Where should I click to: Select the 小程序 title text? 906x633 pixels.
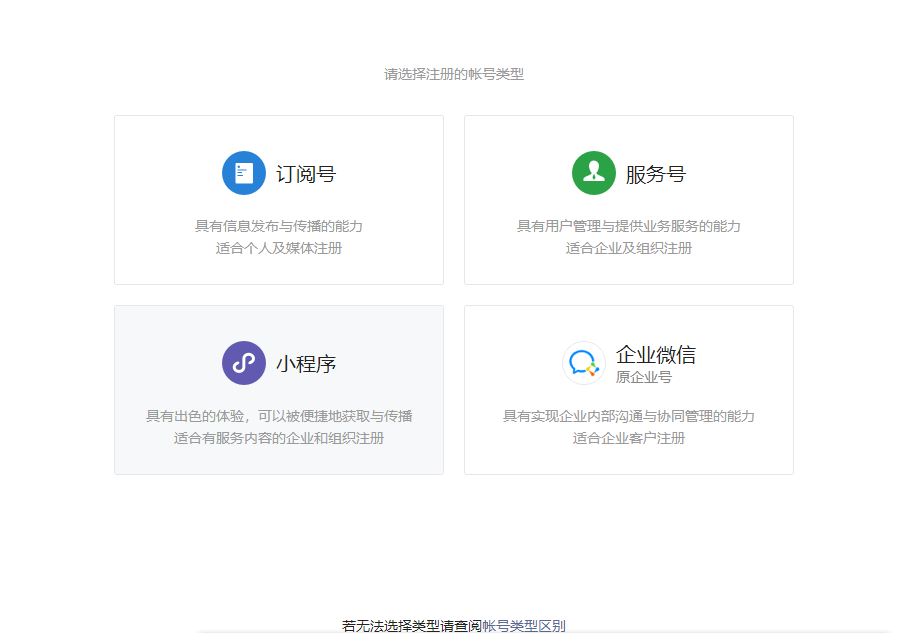[x=306, y=364]
